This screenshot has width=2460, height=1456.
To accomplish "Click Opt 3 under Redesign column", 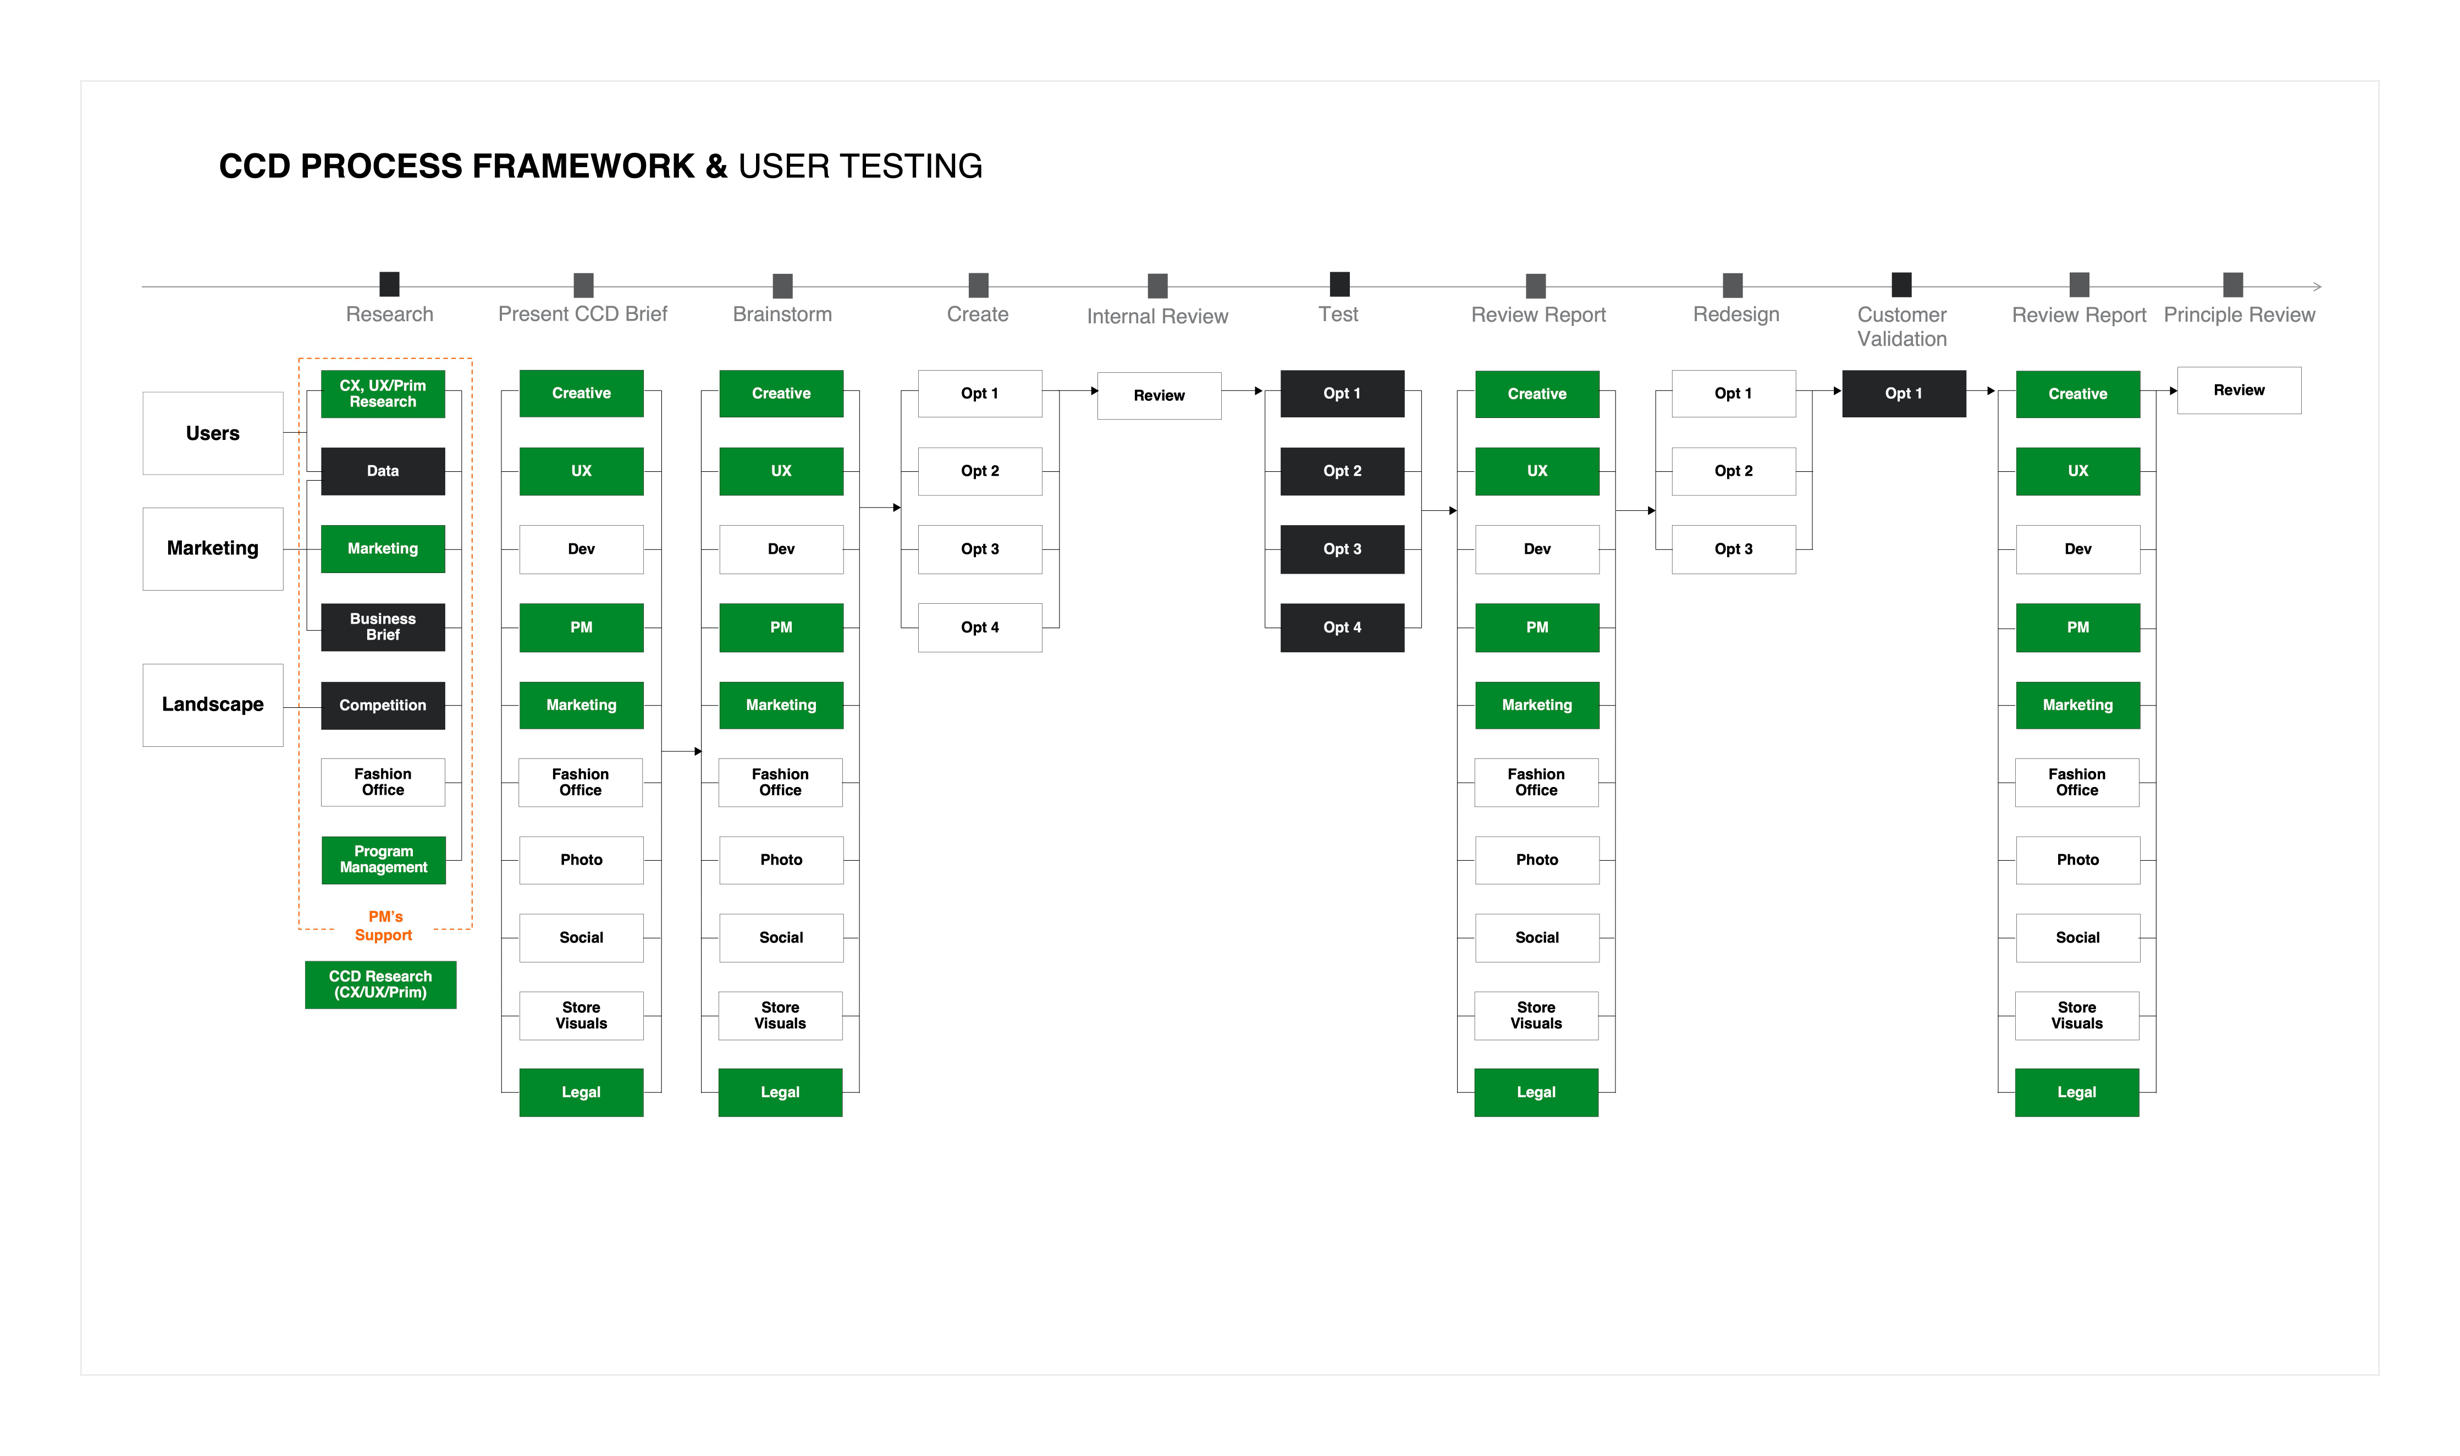I will click(1733, 549).
